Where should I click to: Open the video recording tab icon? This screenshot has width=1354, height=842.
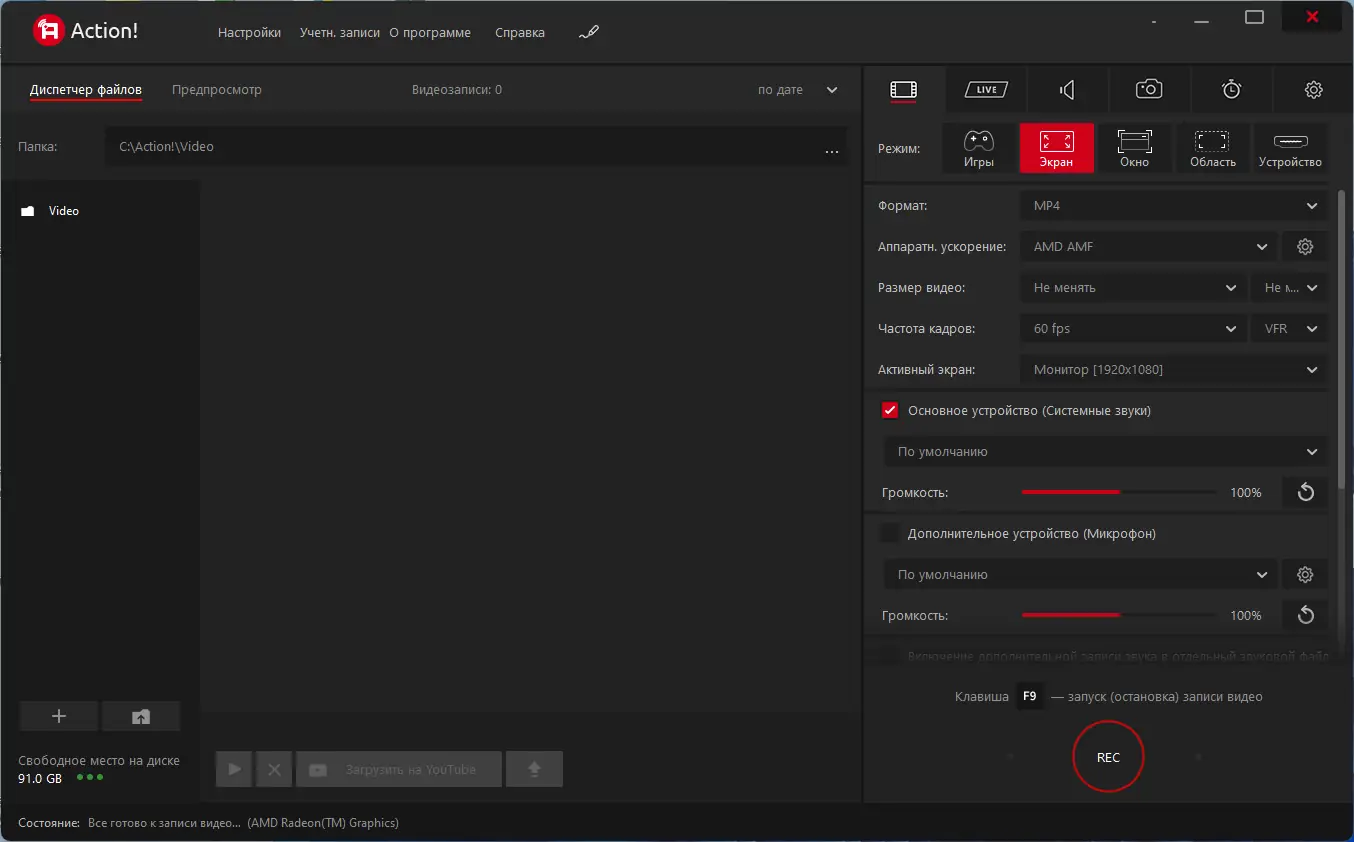pos(903,90)
